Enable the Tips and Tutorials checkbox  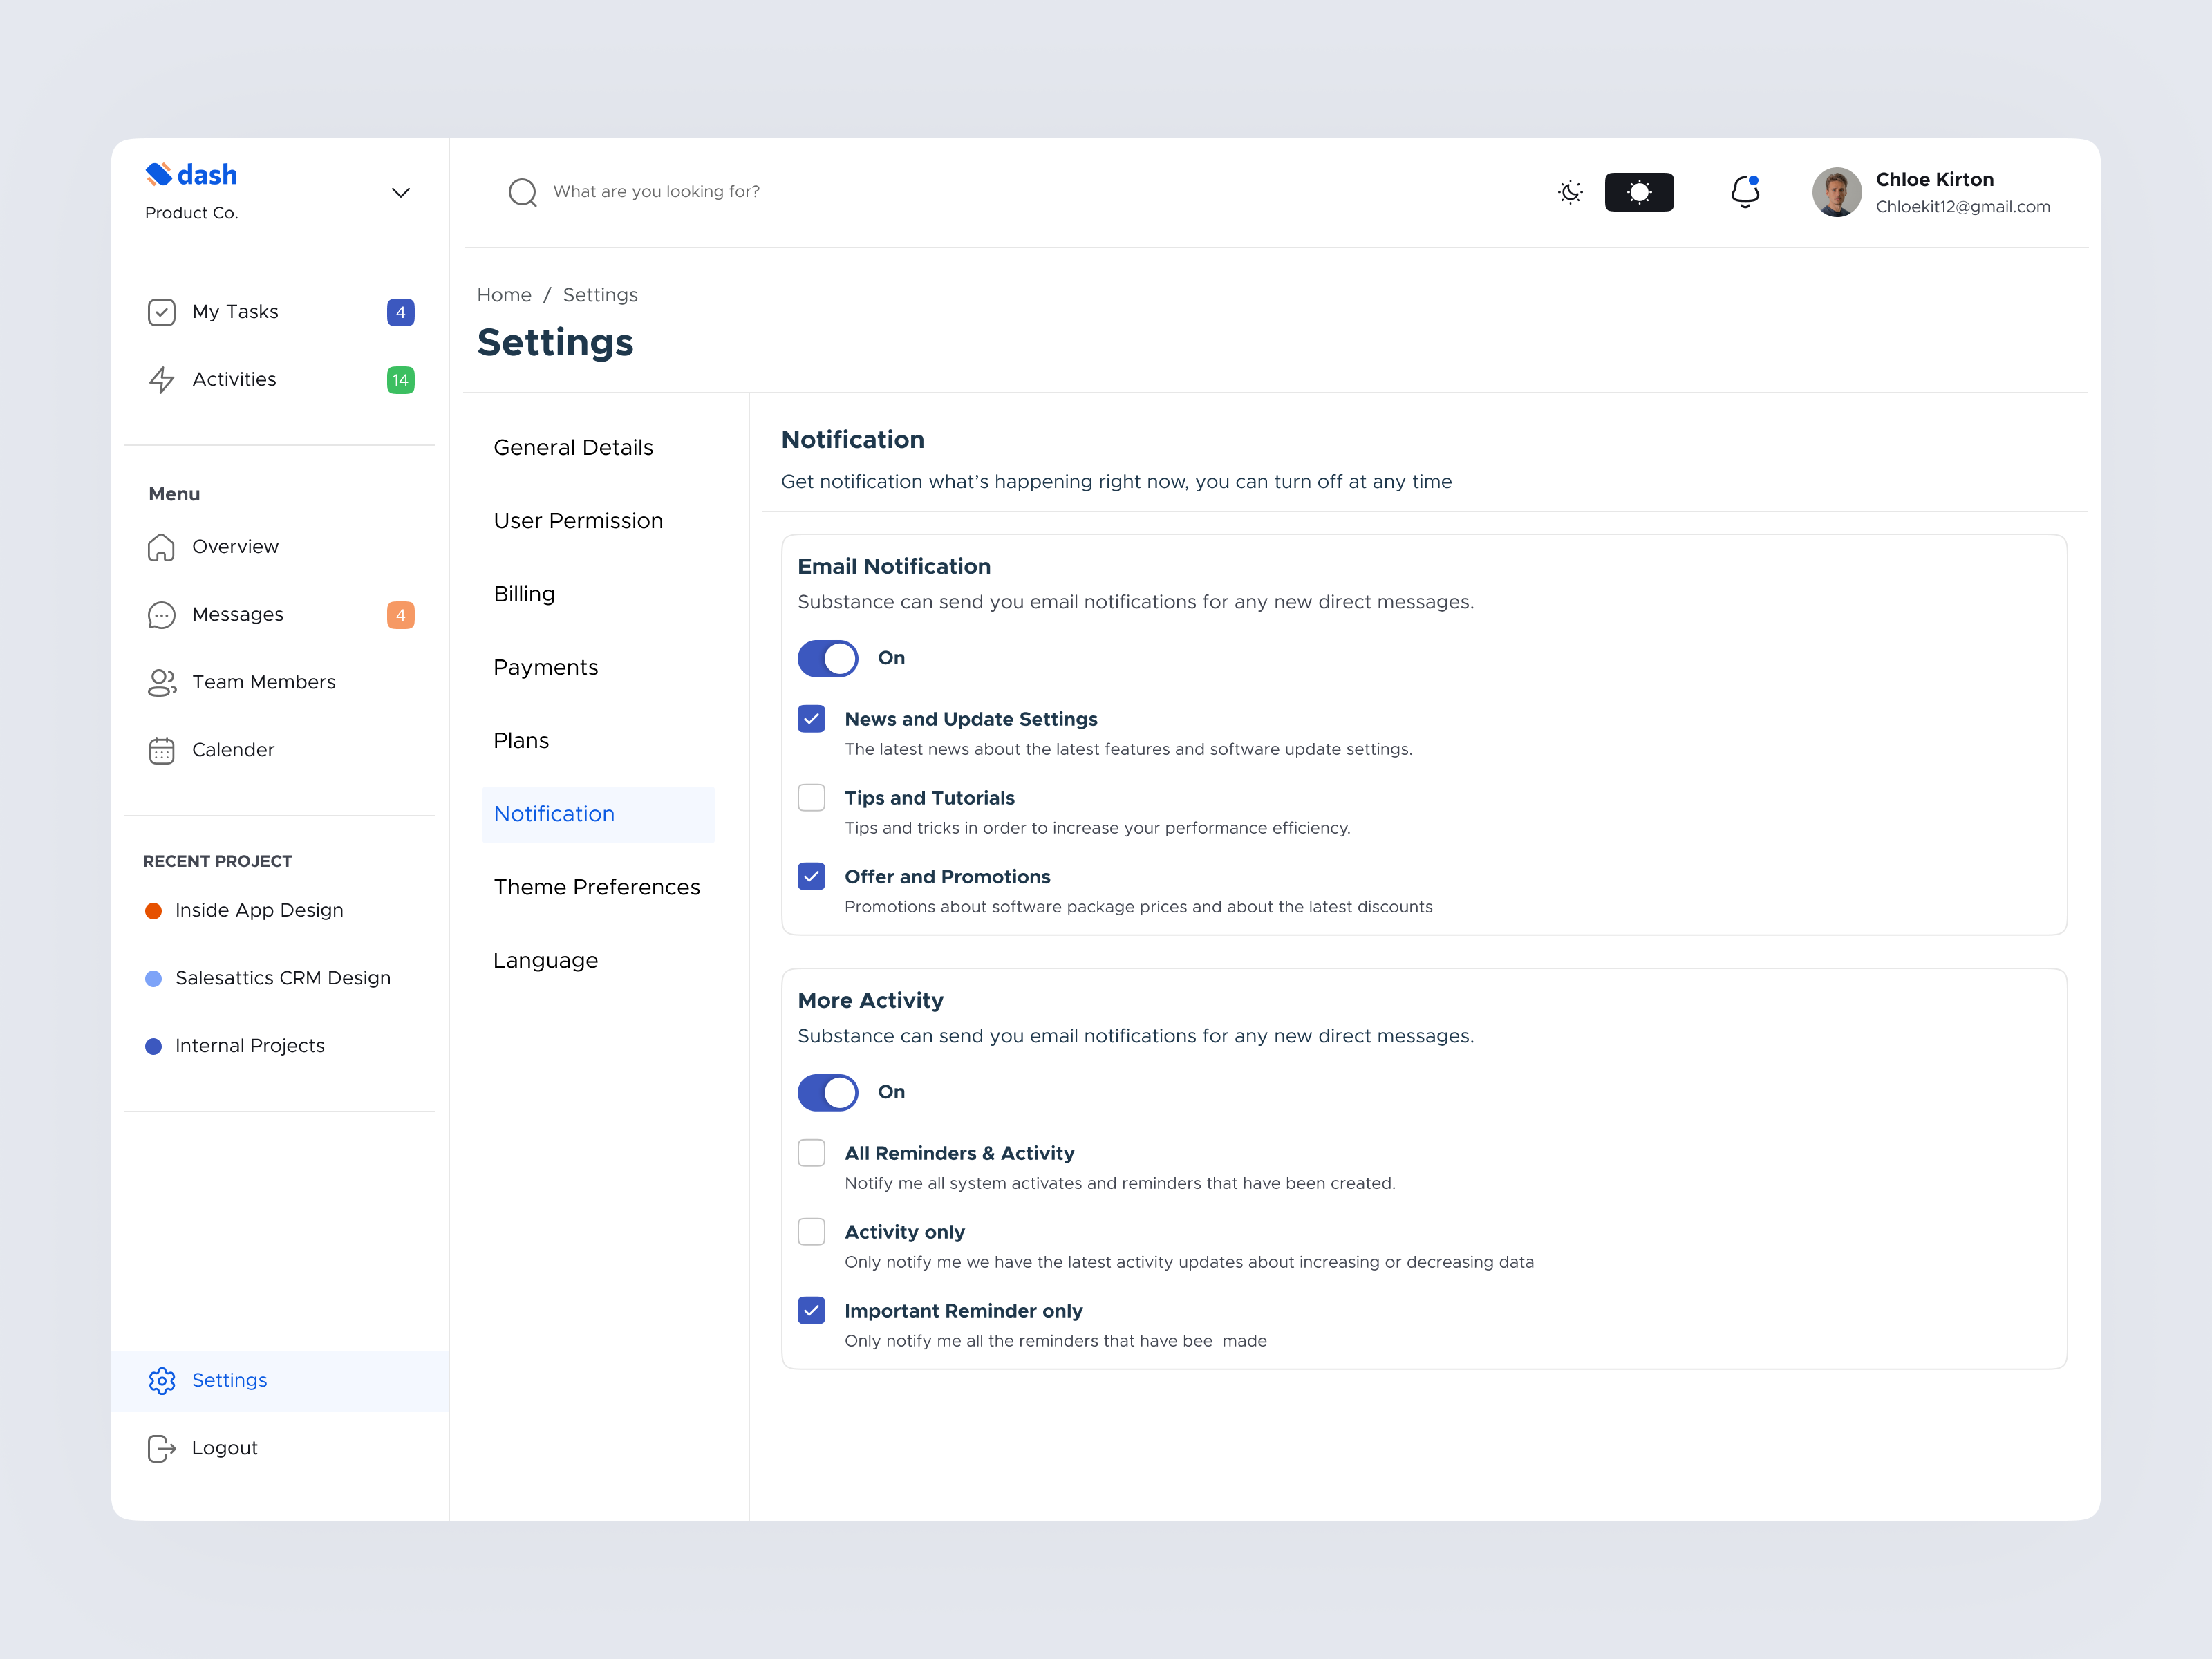click(x=811, y=797)
